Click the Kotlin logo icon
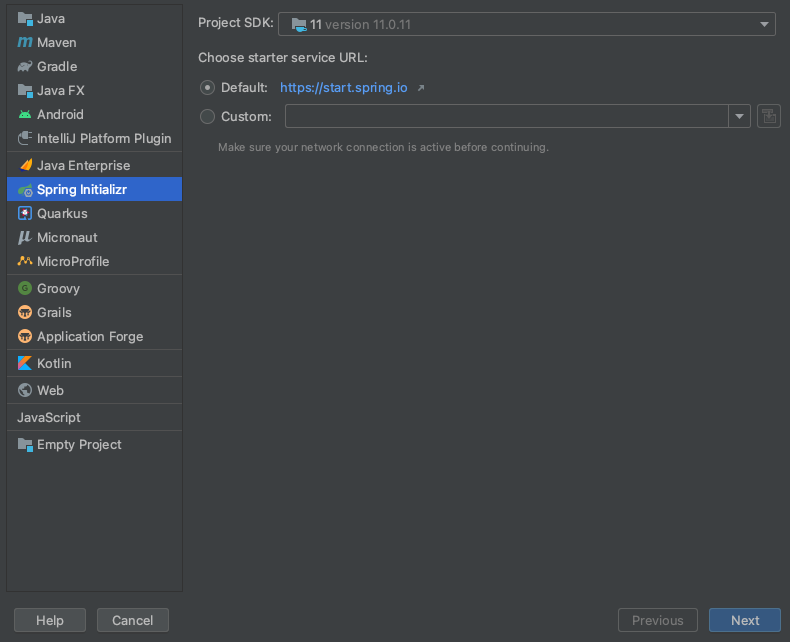Image resolution: width=790 pixels, height=642 pixels. (x=25, y=364)
